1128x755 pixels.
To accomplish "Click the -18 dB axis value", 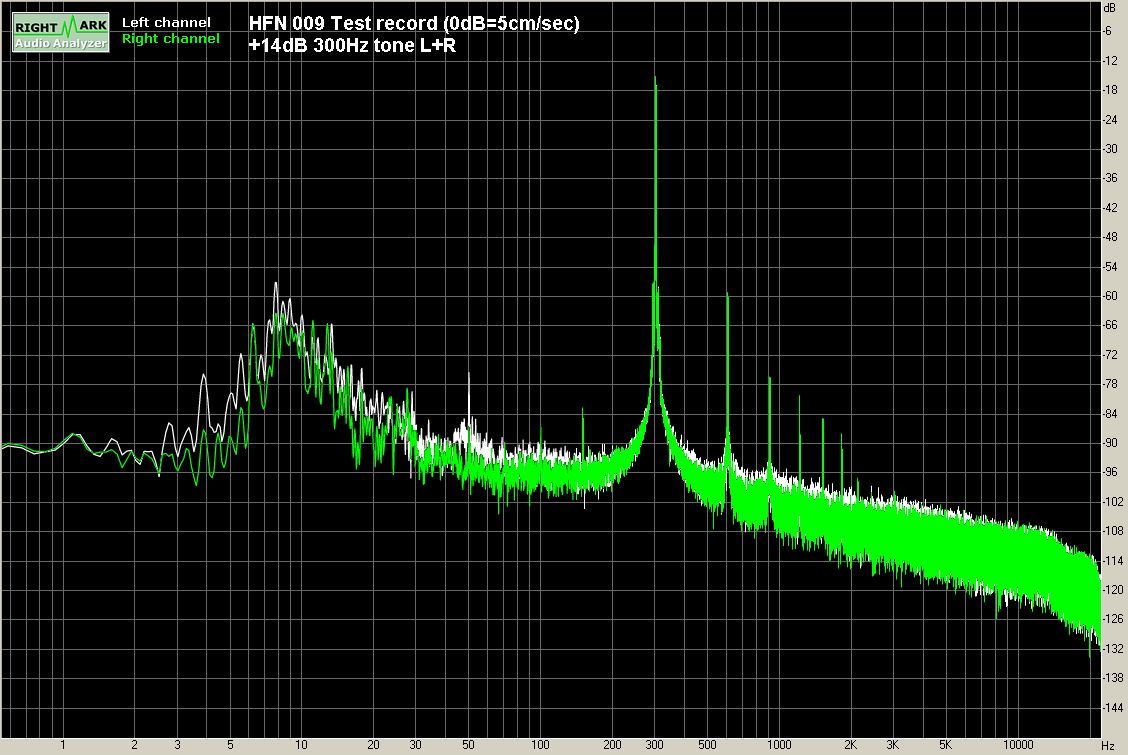I will coord(1110,90).
